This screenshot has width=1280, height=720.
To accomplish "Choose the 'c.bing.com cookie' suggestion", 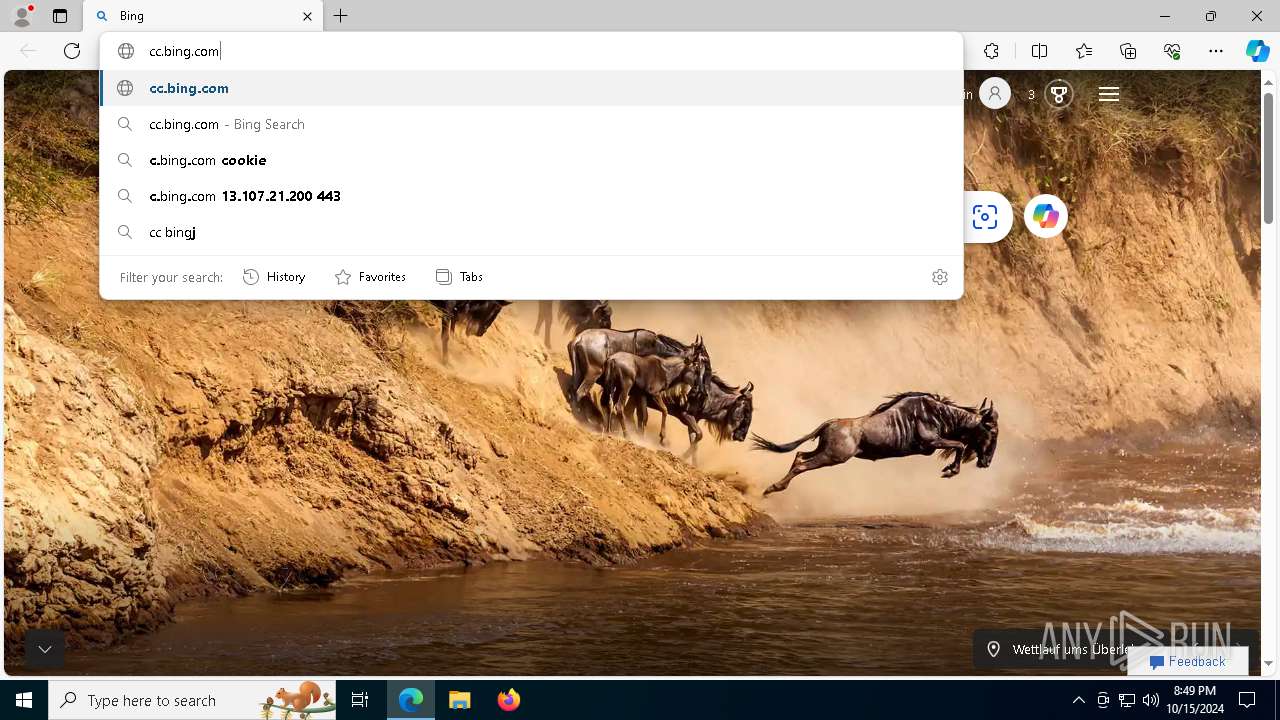I will click(531, 160).
